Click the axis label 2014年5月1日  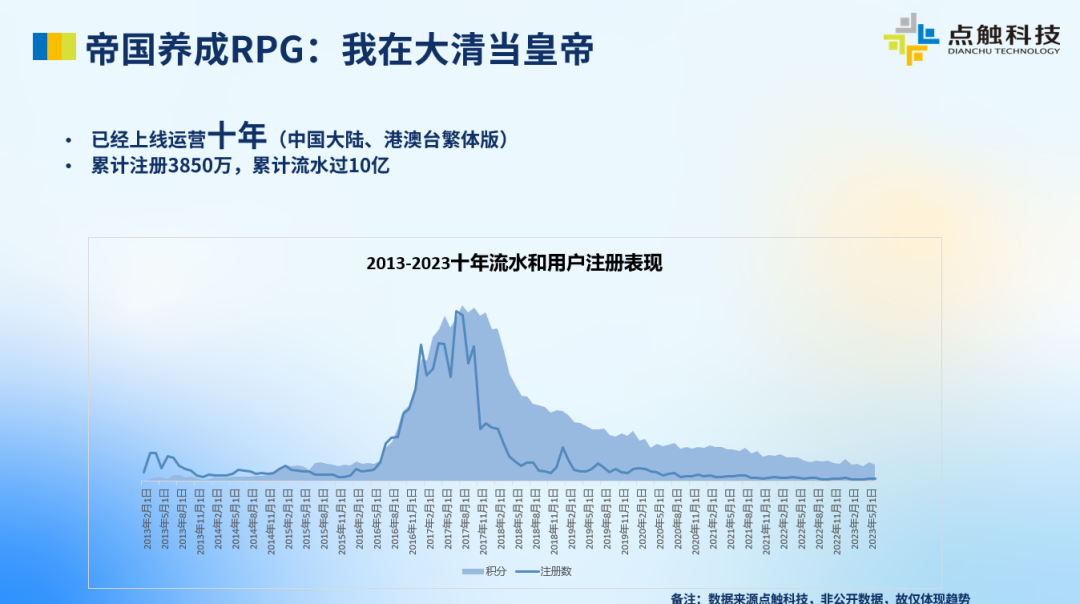coord(236,519)
